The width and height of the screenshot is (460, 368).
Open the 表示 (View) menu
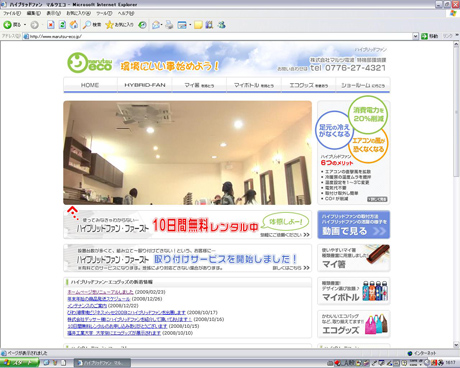[x=53, y=13]
